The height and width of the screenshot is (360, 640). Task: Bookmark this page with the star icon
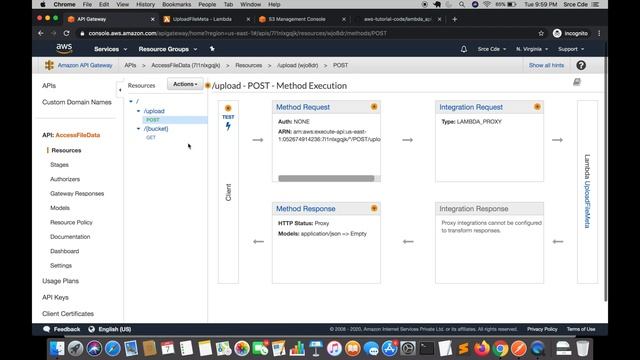coord(541,33)
